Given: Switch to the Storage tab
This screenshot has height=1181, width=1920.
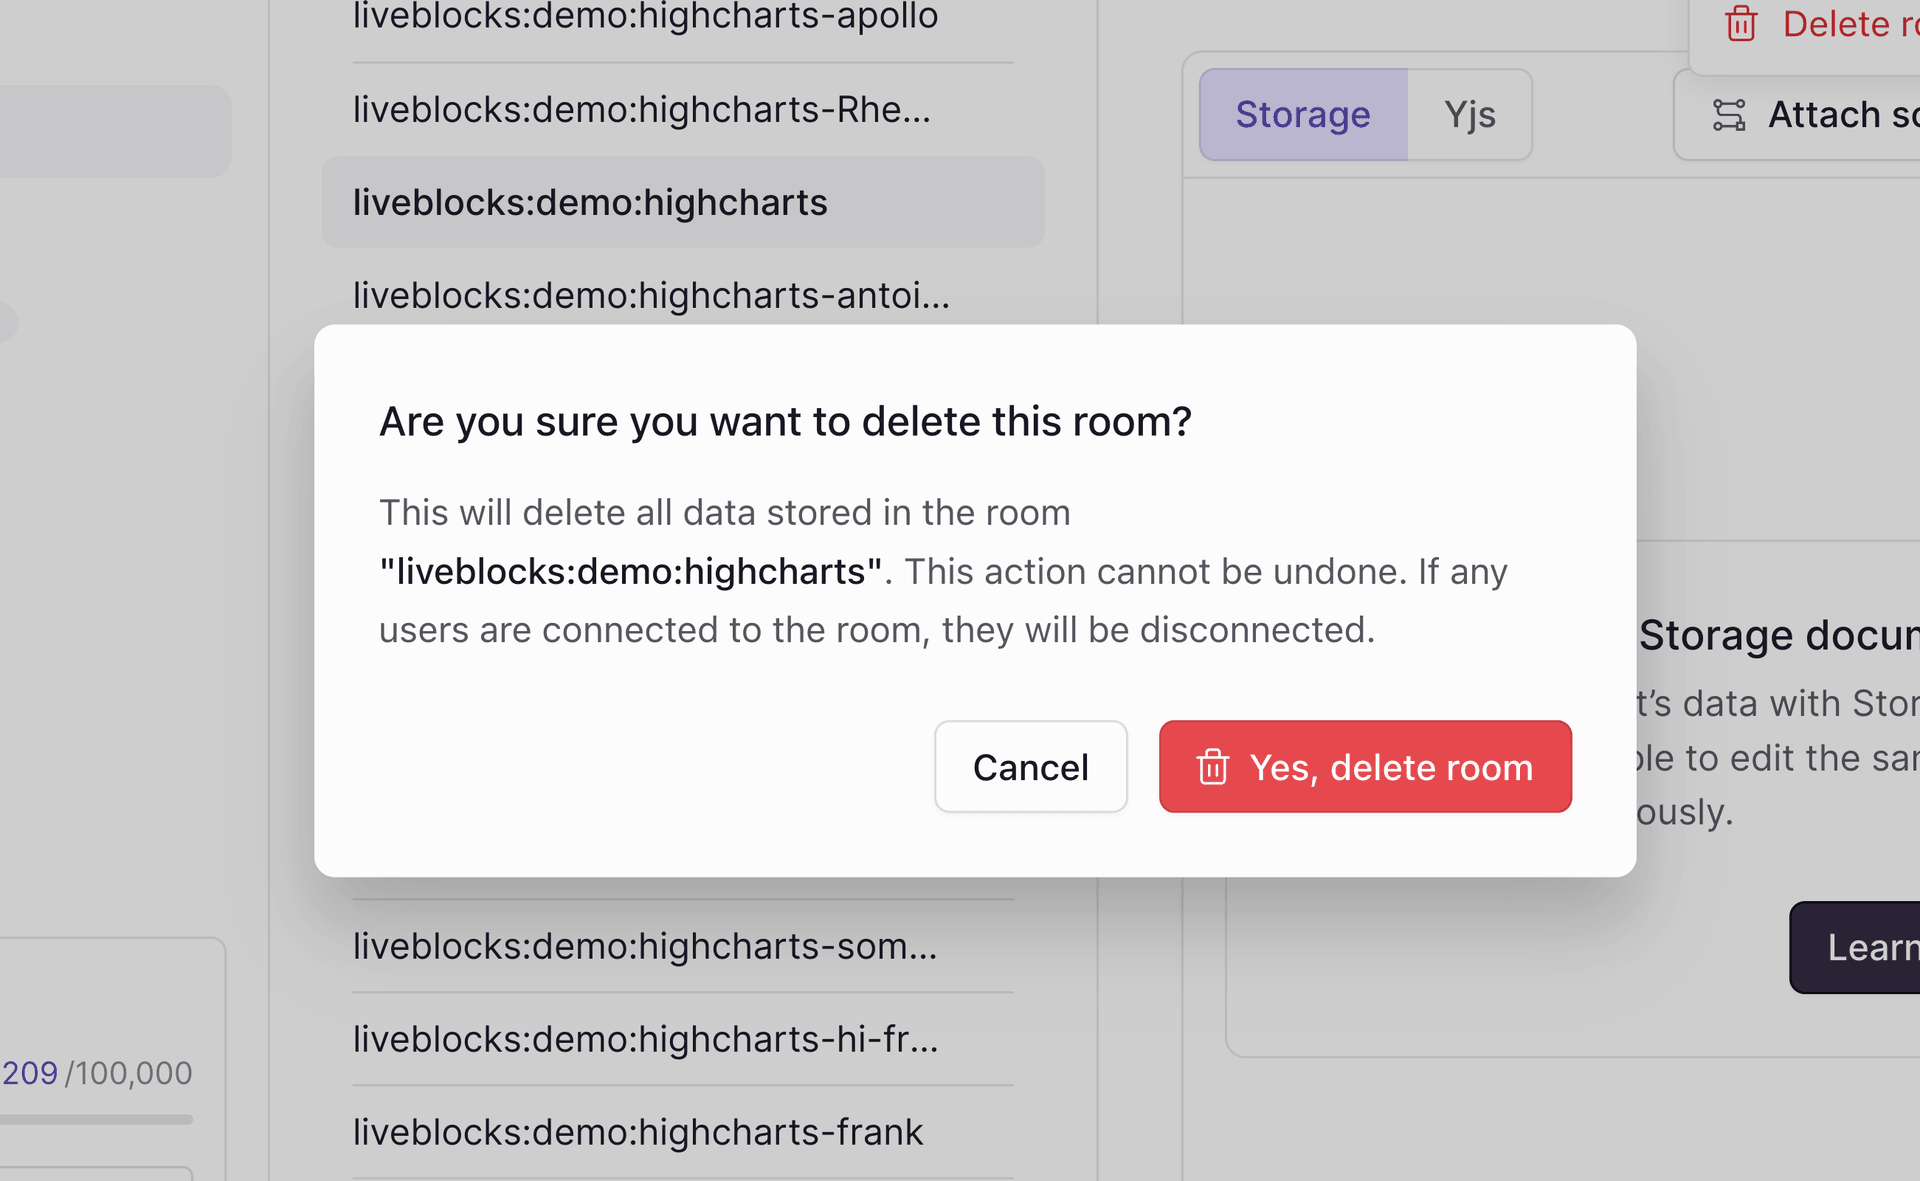Looking at the screenshot, I should point(1303,115).
